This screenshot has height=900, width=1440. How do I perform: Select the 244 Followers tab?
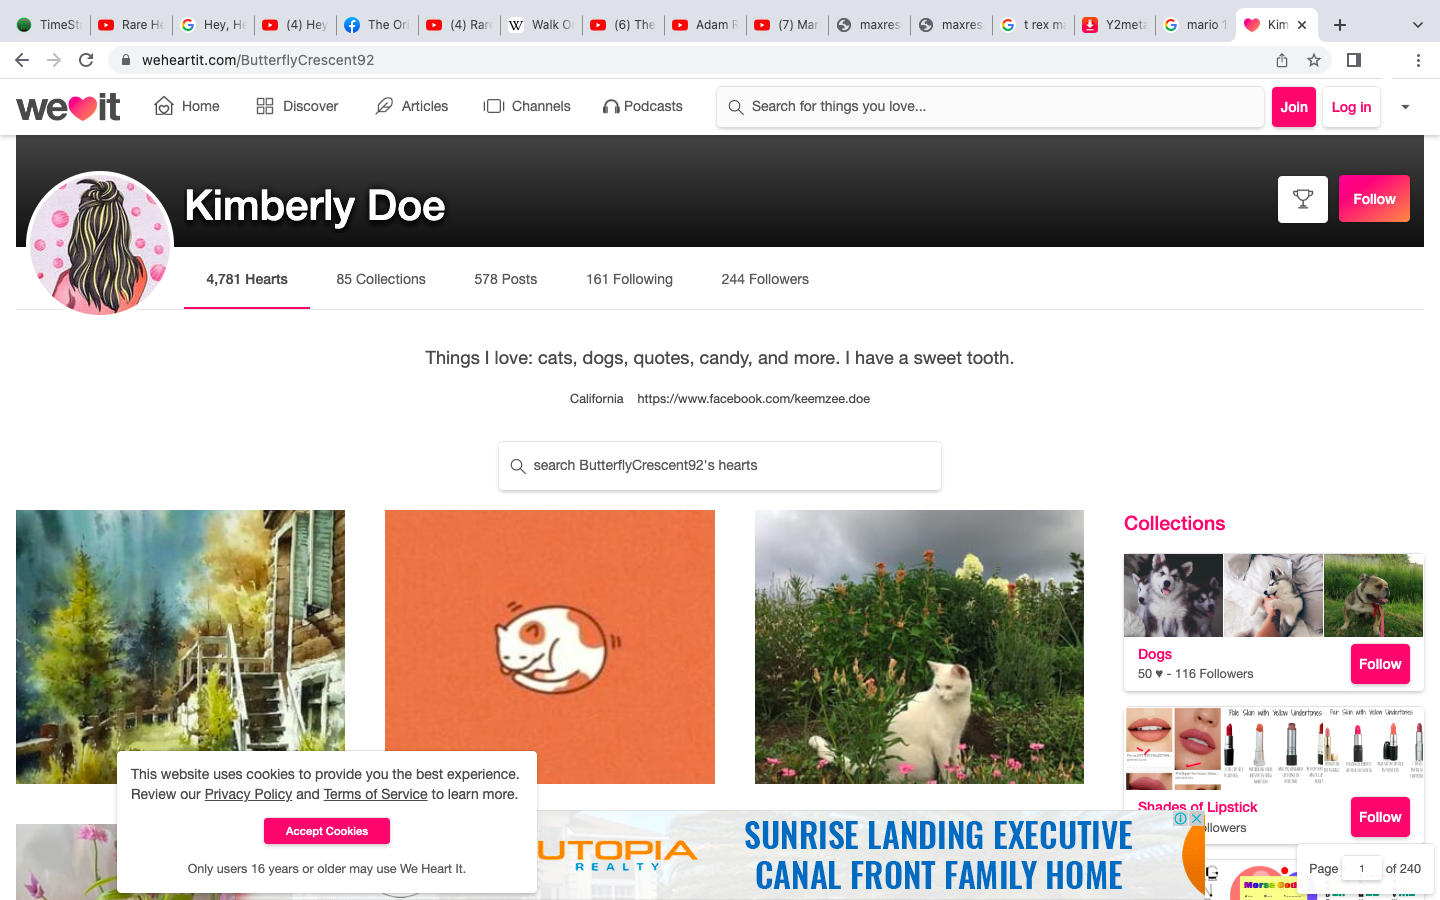coord(765,279)
